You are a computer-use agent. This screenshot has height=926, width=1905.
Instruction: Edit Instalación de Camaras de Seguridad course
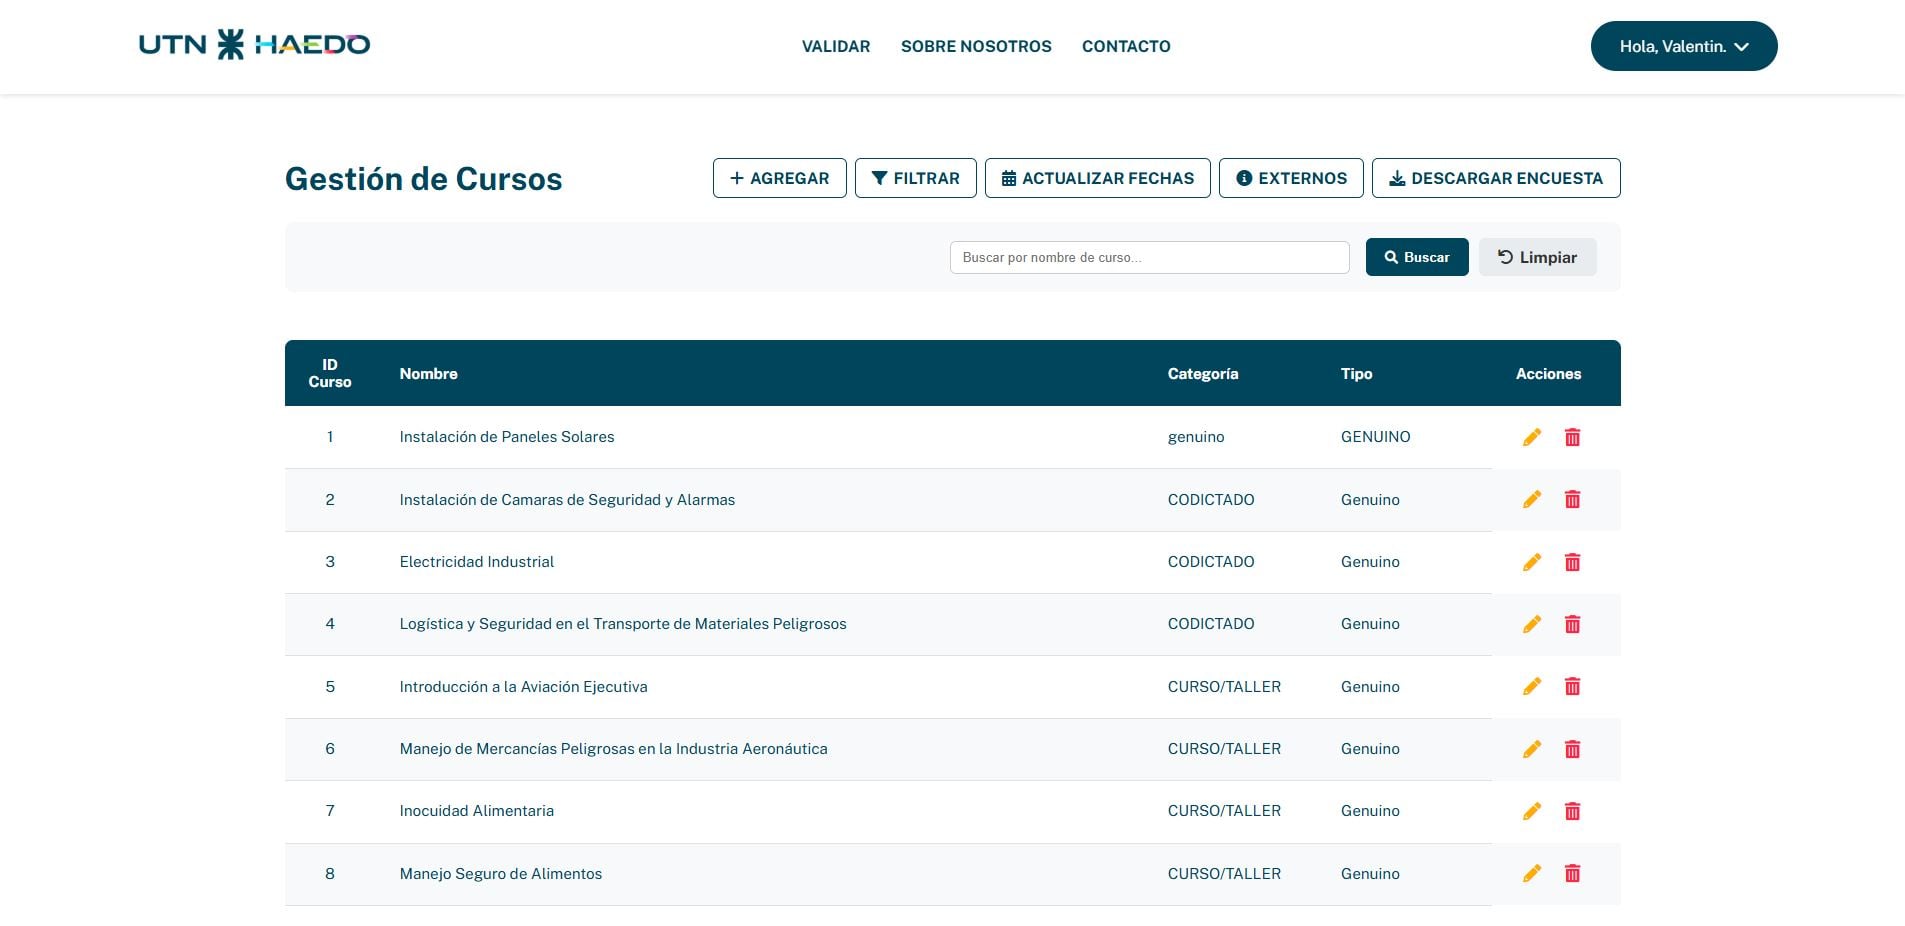(1531, 499)
